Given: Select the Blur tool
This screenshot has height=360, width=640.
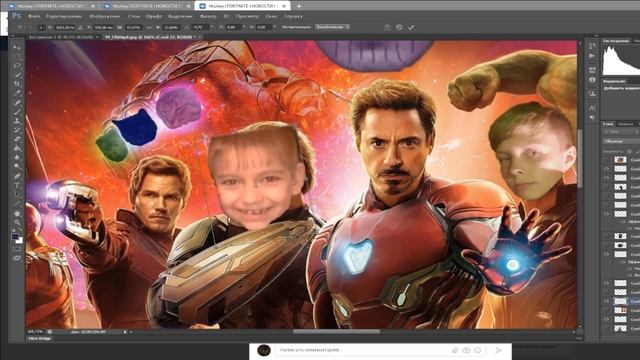Looking at the screenshot, I should coord(17,158).
